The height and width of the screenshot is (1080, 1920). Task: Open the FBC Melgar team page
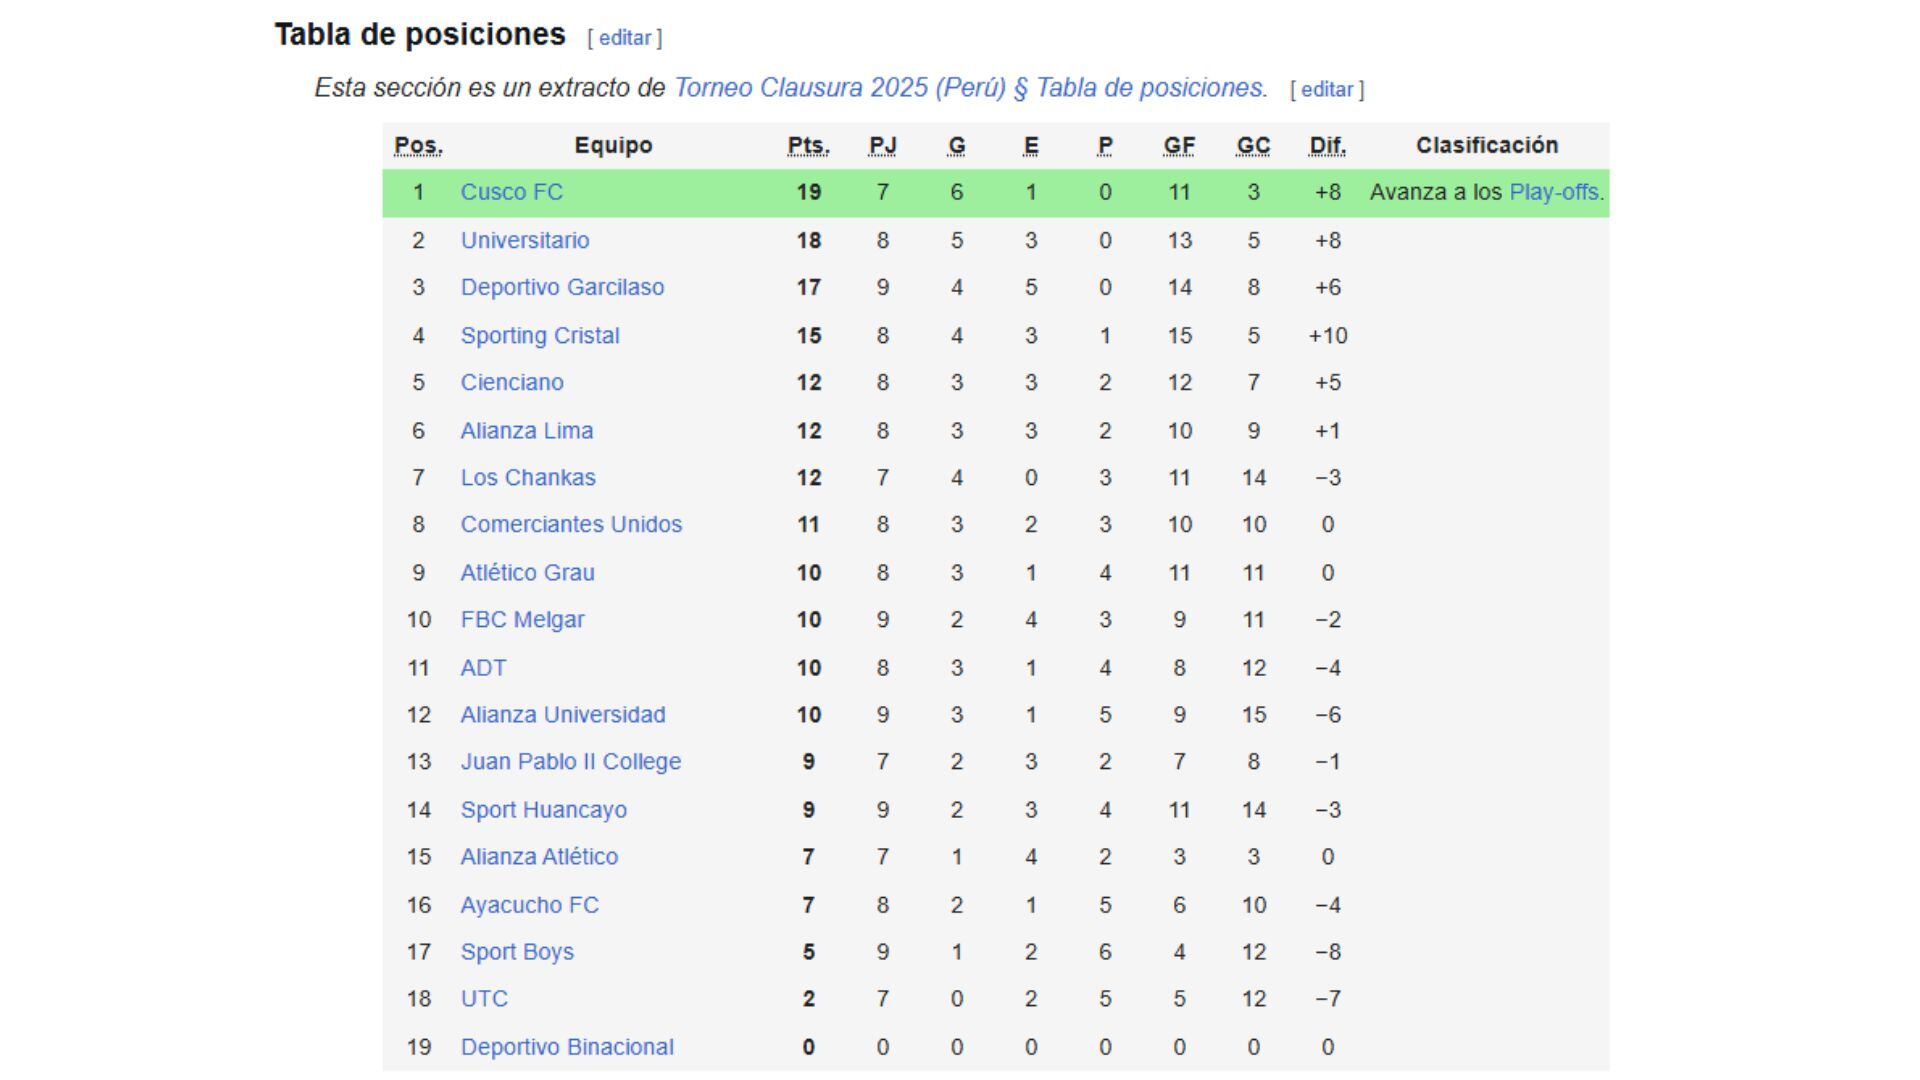pos(522,619)
